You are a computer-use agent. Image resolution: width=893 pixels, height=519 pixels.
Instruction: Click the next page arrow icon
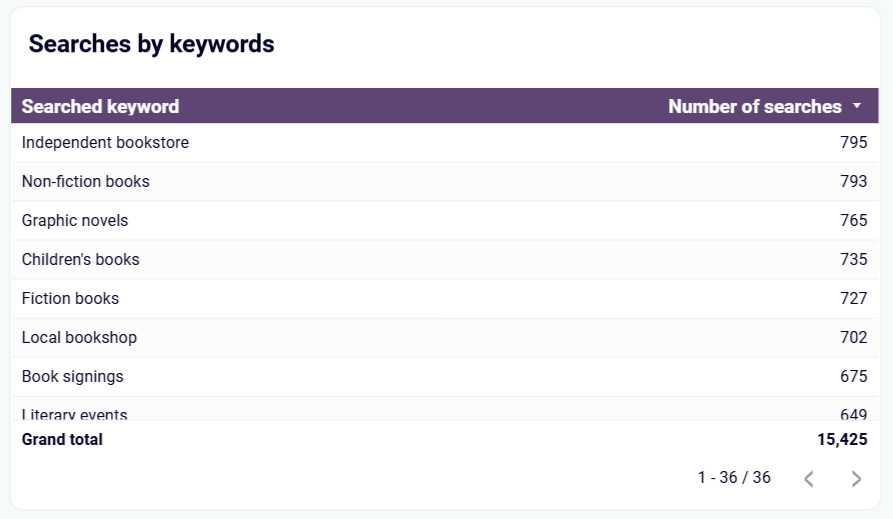tap(856, 479)
